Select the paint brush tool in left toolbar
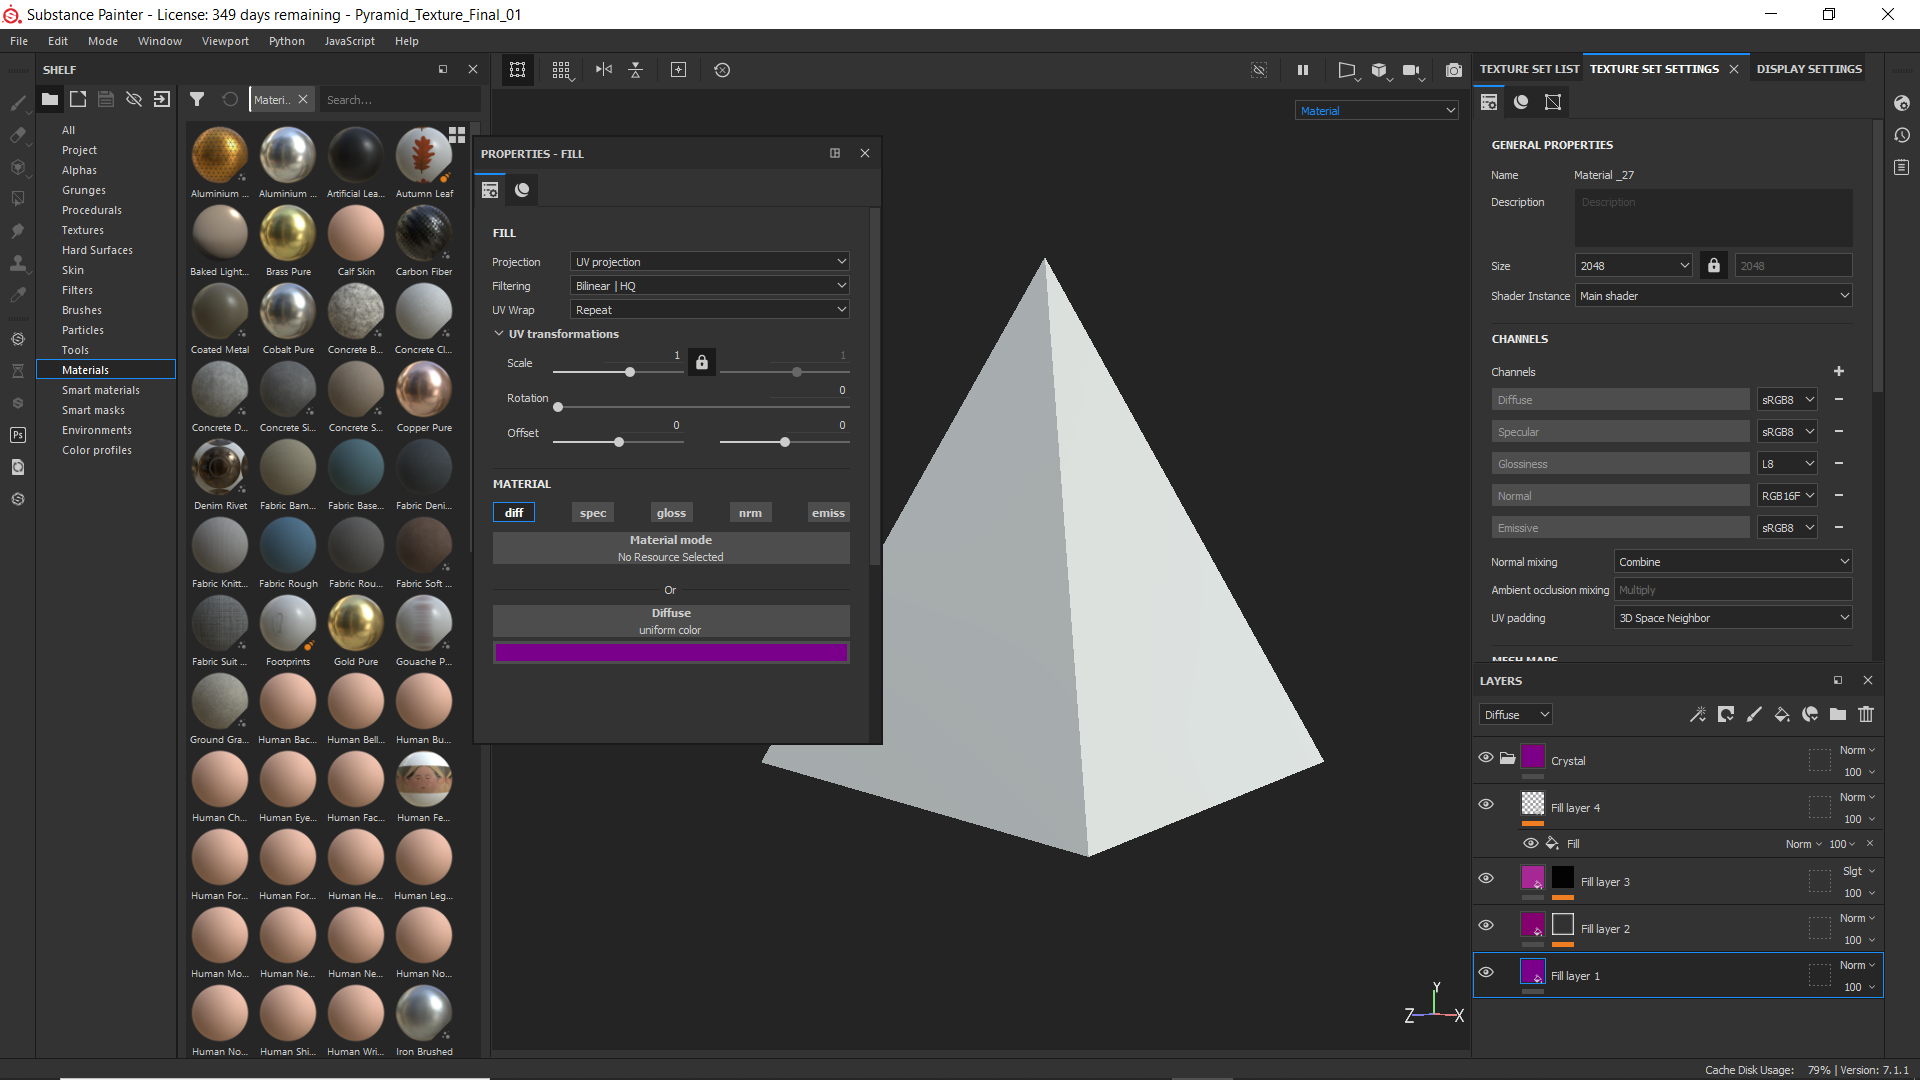Screen dimensions: 1920x1080 18,102
